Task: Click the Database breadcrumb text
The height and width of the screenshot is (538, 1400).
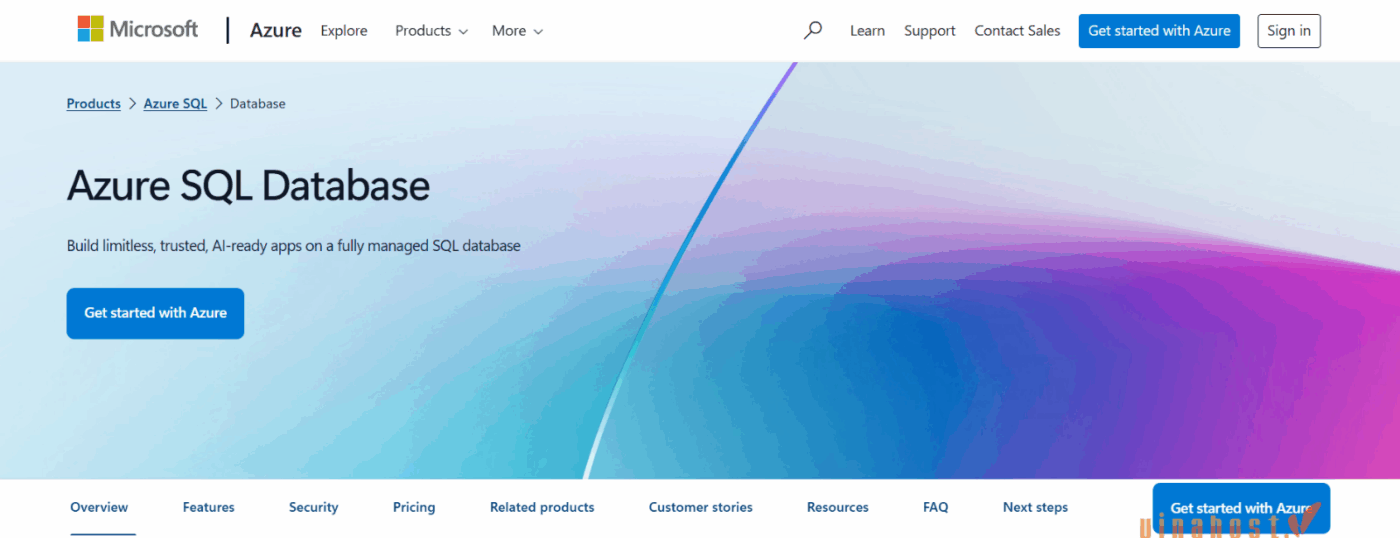Action: (x=258, y=104)
